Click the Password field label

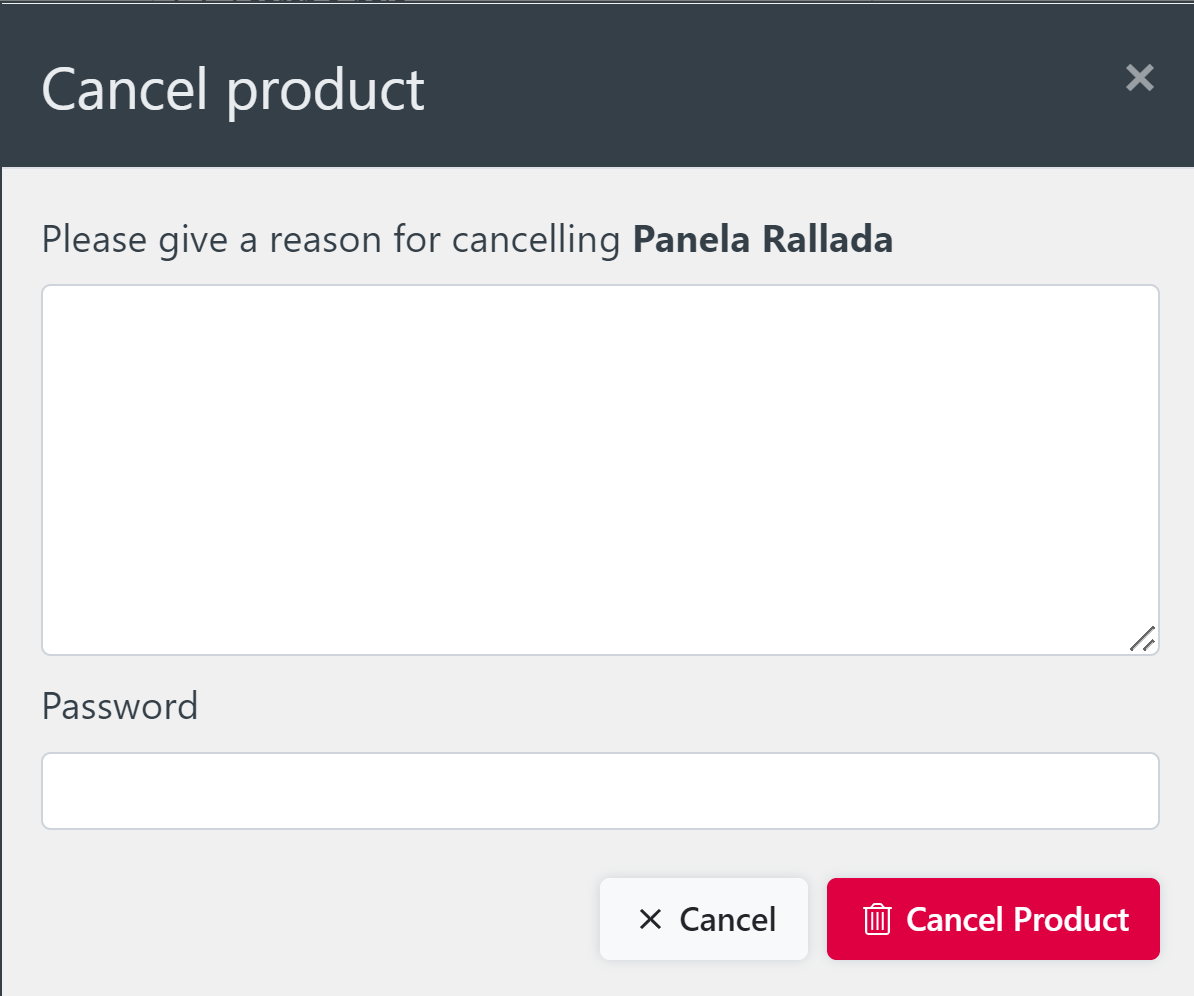pyautogui.click(x=119, y=706)
